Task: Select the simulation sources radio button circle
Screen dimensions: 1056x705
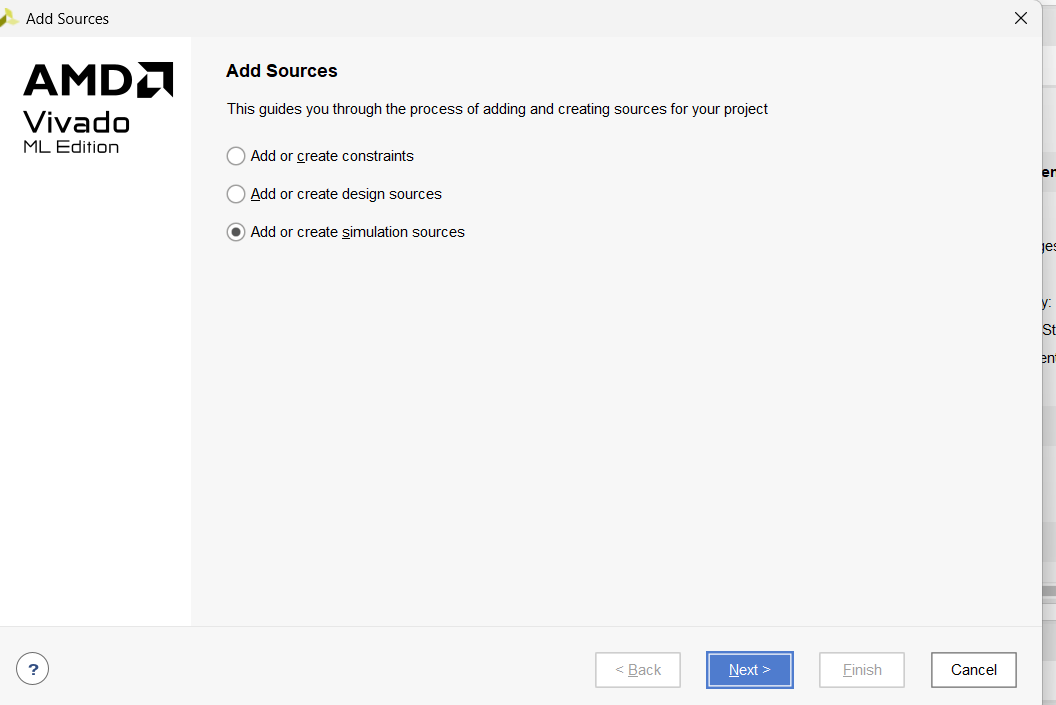Action: [236, 232]
